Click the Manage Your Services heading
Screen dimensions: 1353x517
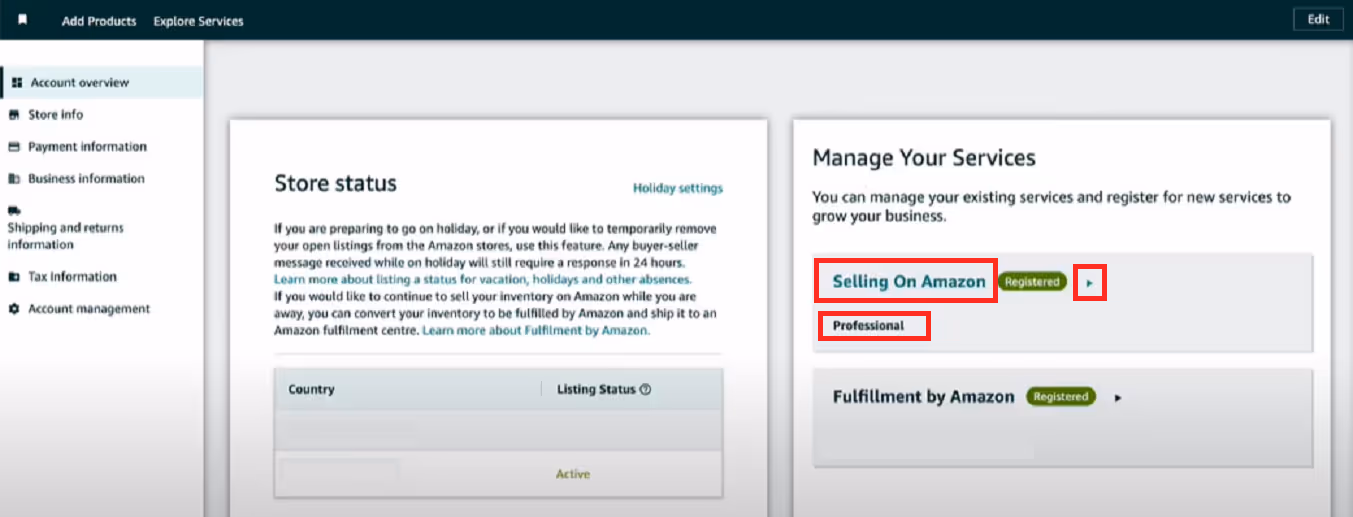924,158
